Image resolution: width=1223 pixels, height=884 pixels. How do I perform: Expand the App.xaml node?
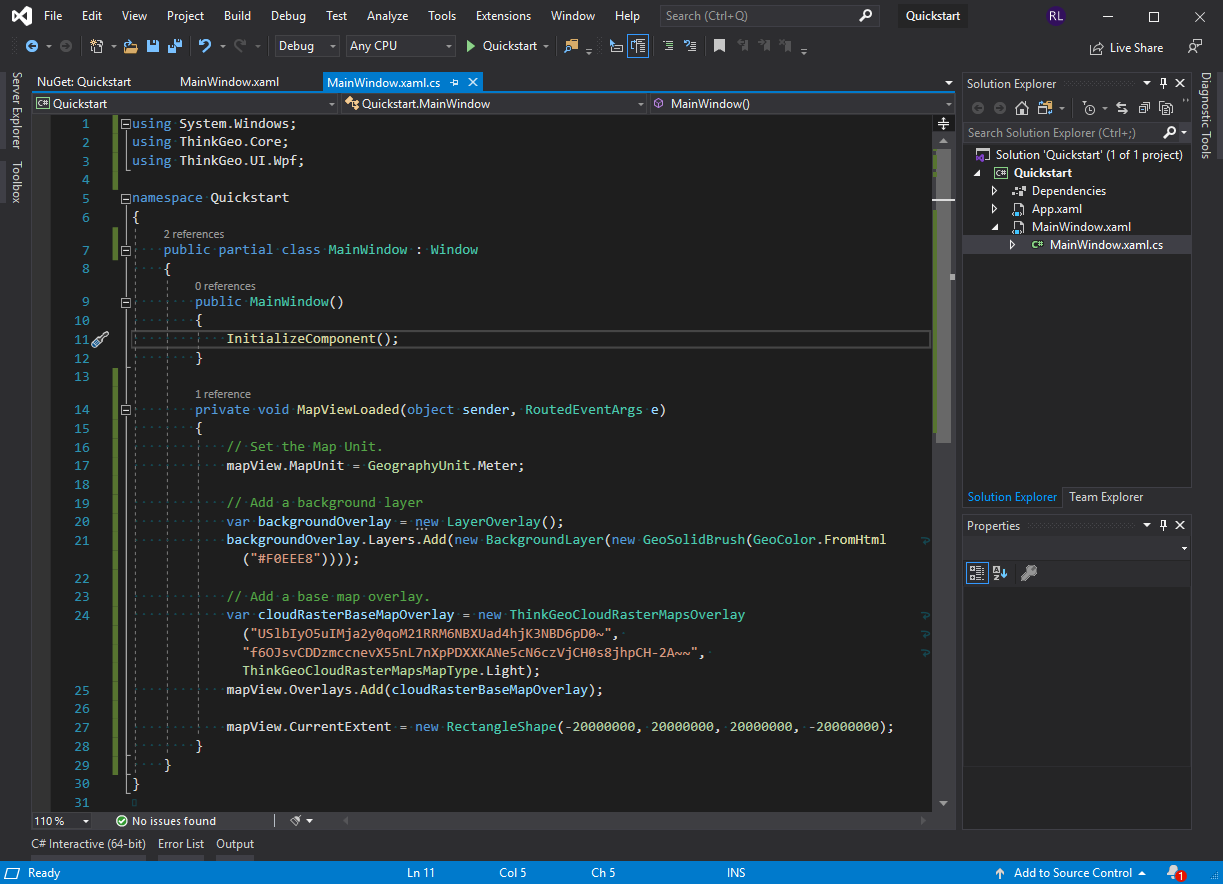(994, 209)
